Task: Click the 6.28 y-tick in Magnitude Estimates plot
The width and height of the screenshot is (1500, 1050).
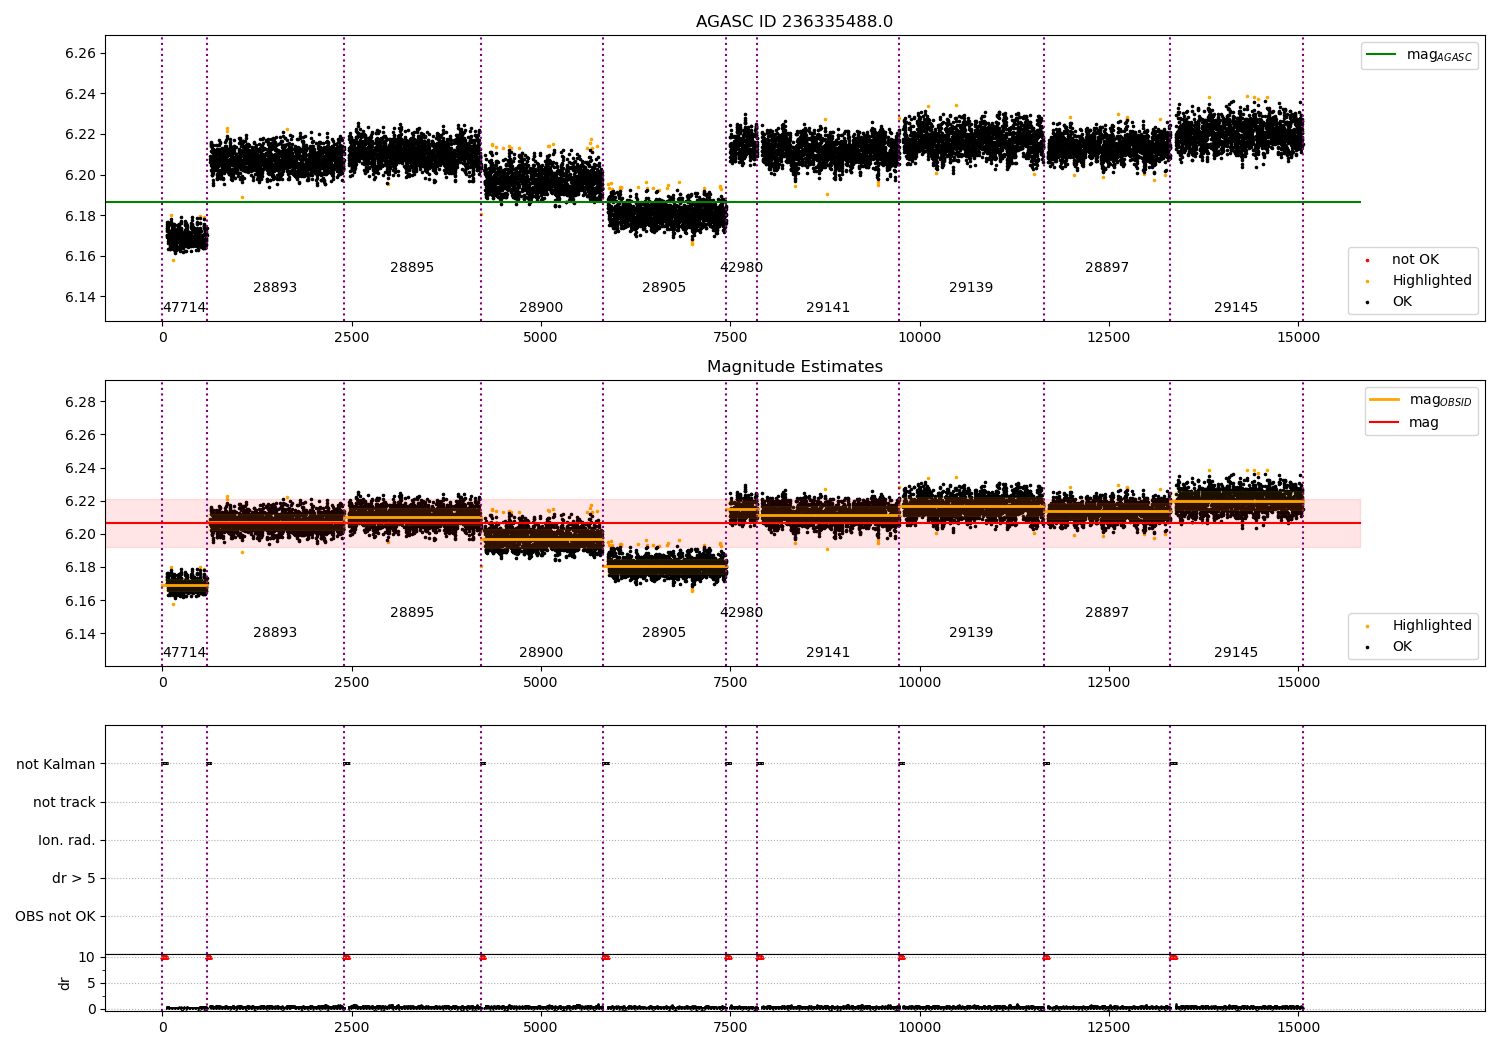Action: pos(80,403)
